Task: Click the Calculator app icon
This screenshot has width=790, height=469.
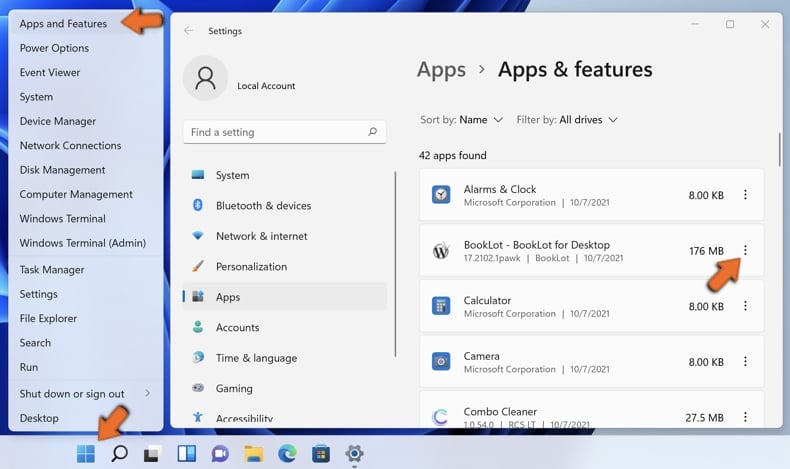Action: tap(441, 306)
